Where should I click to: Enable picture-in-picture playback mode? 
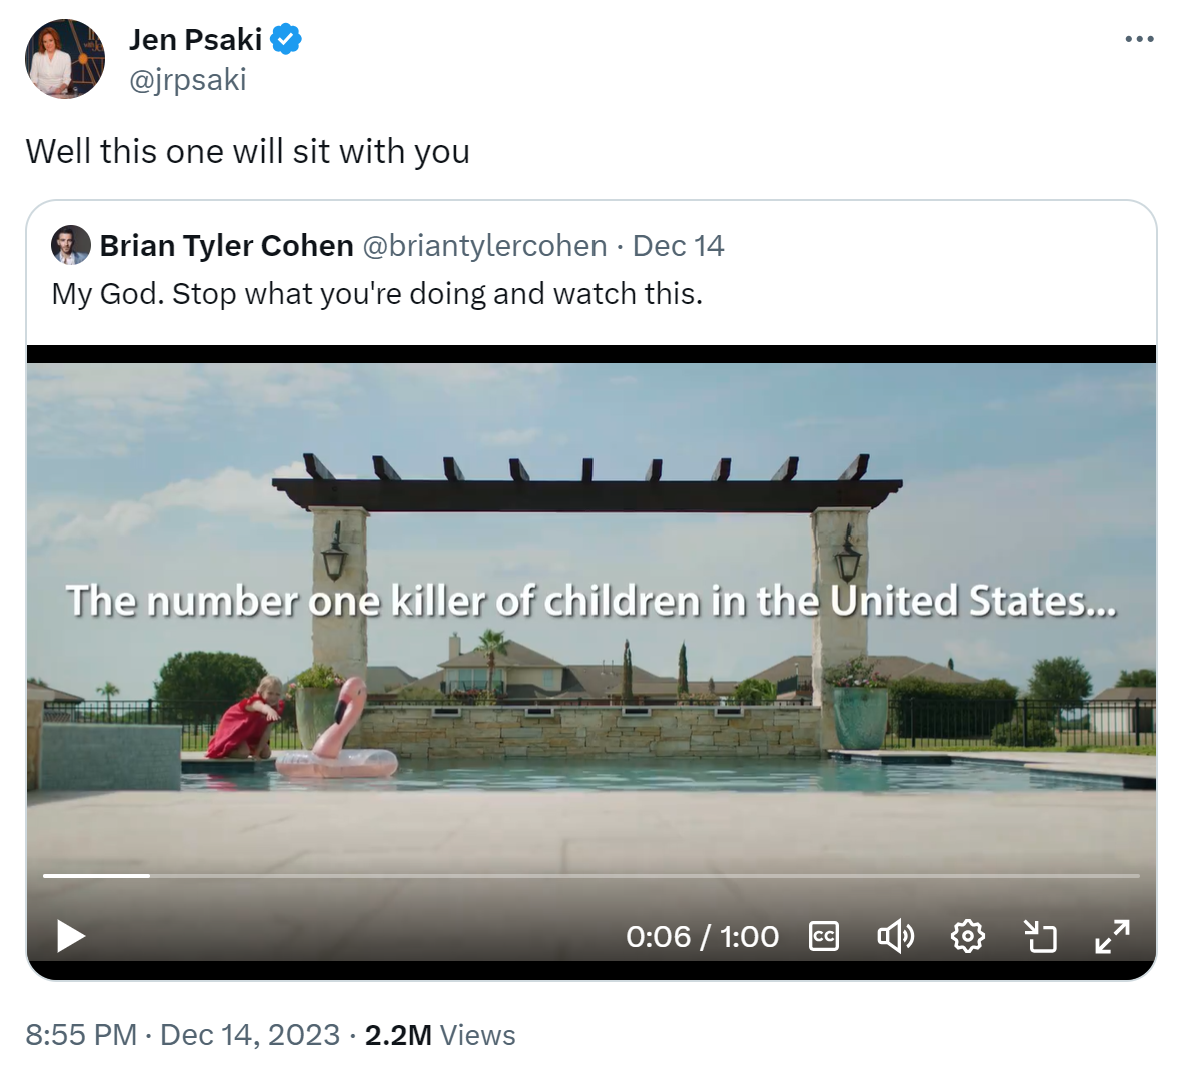tap(1040, 936)
